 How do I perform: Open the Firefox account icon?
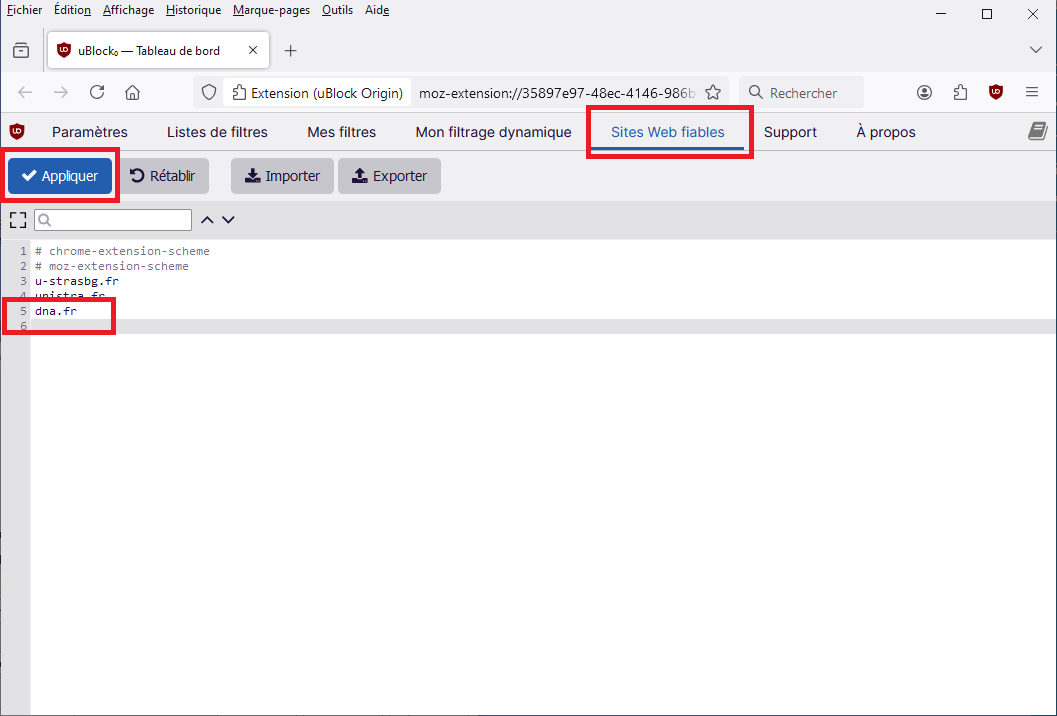[924, 92]
